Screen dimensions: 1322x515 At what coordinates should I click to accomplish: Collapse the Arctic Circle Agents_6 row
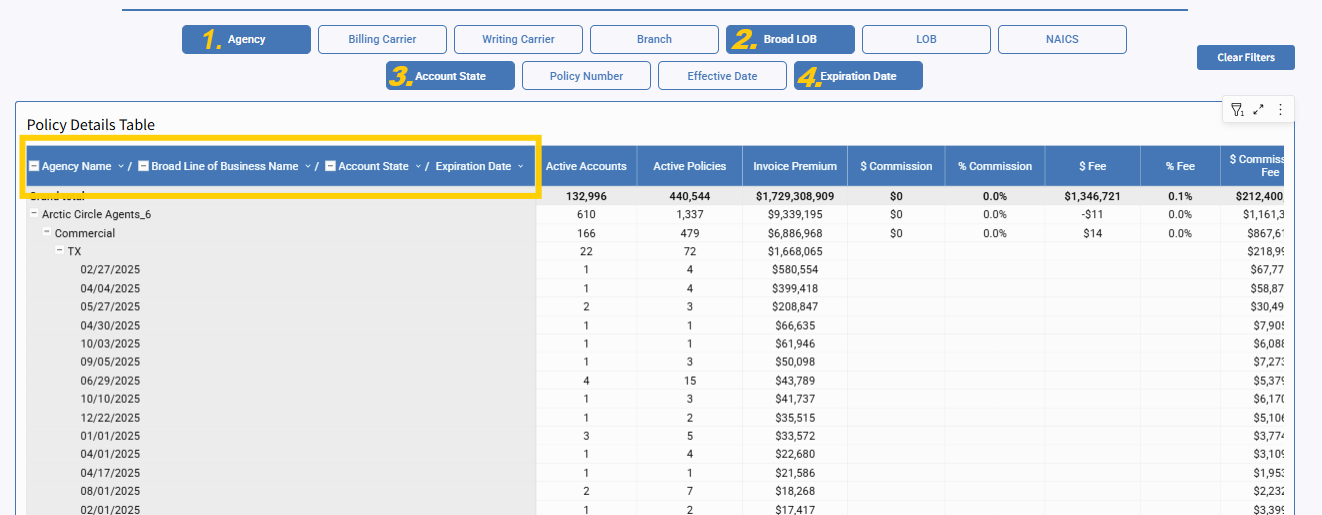(34, 214)
